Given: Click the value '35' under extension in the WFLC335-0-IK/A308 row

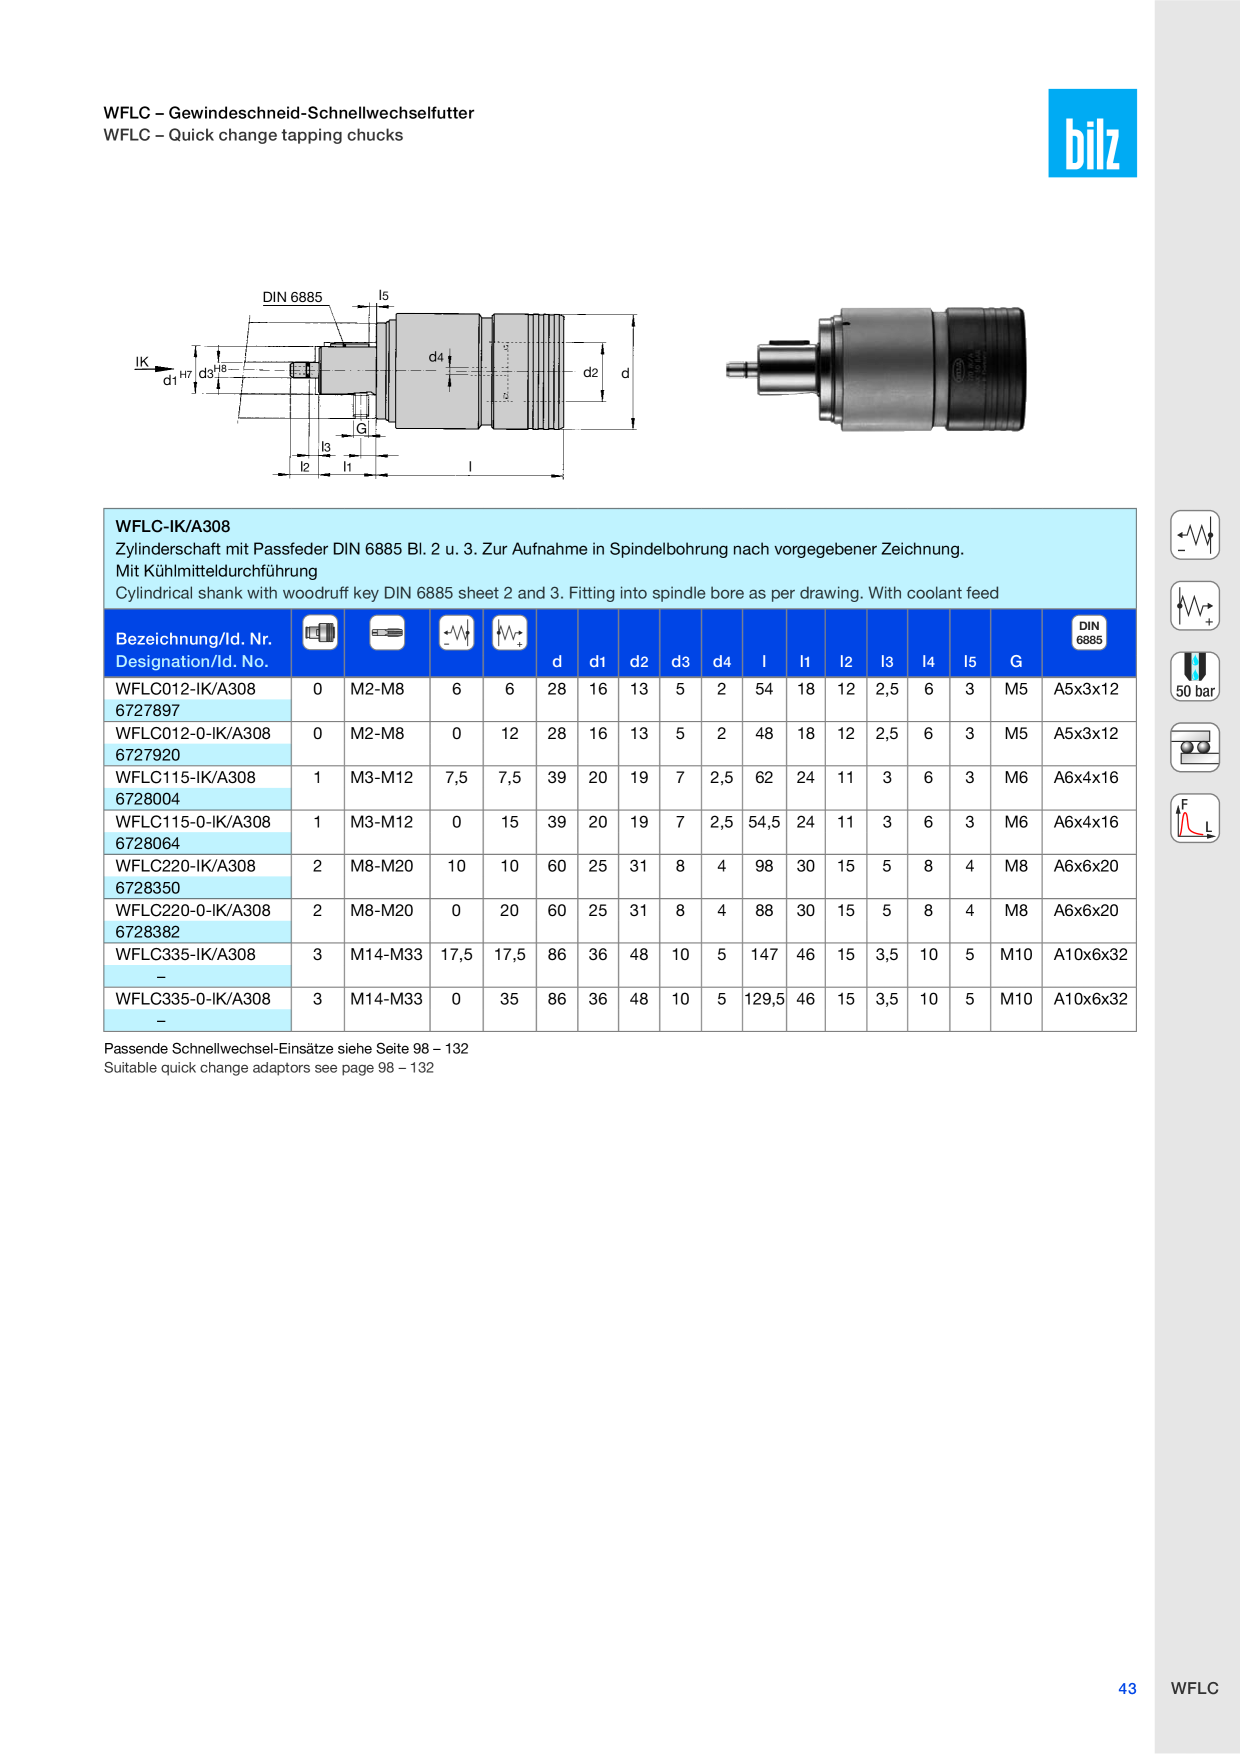Looking at the screenshot, I should (509, 999).
